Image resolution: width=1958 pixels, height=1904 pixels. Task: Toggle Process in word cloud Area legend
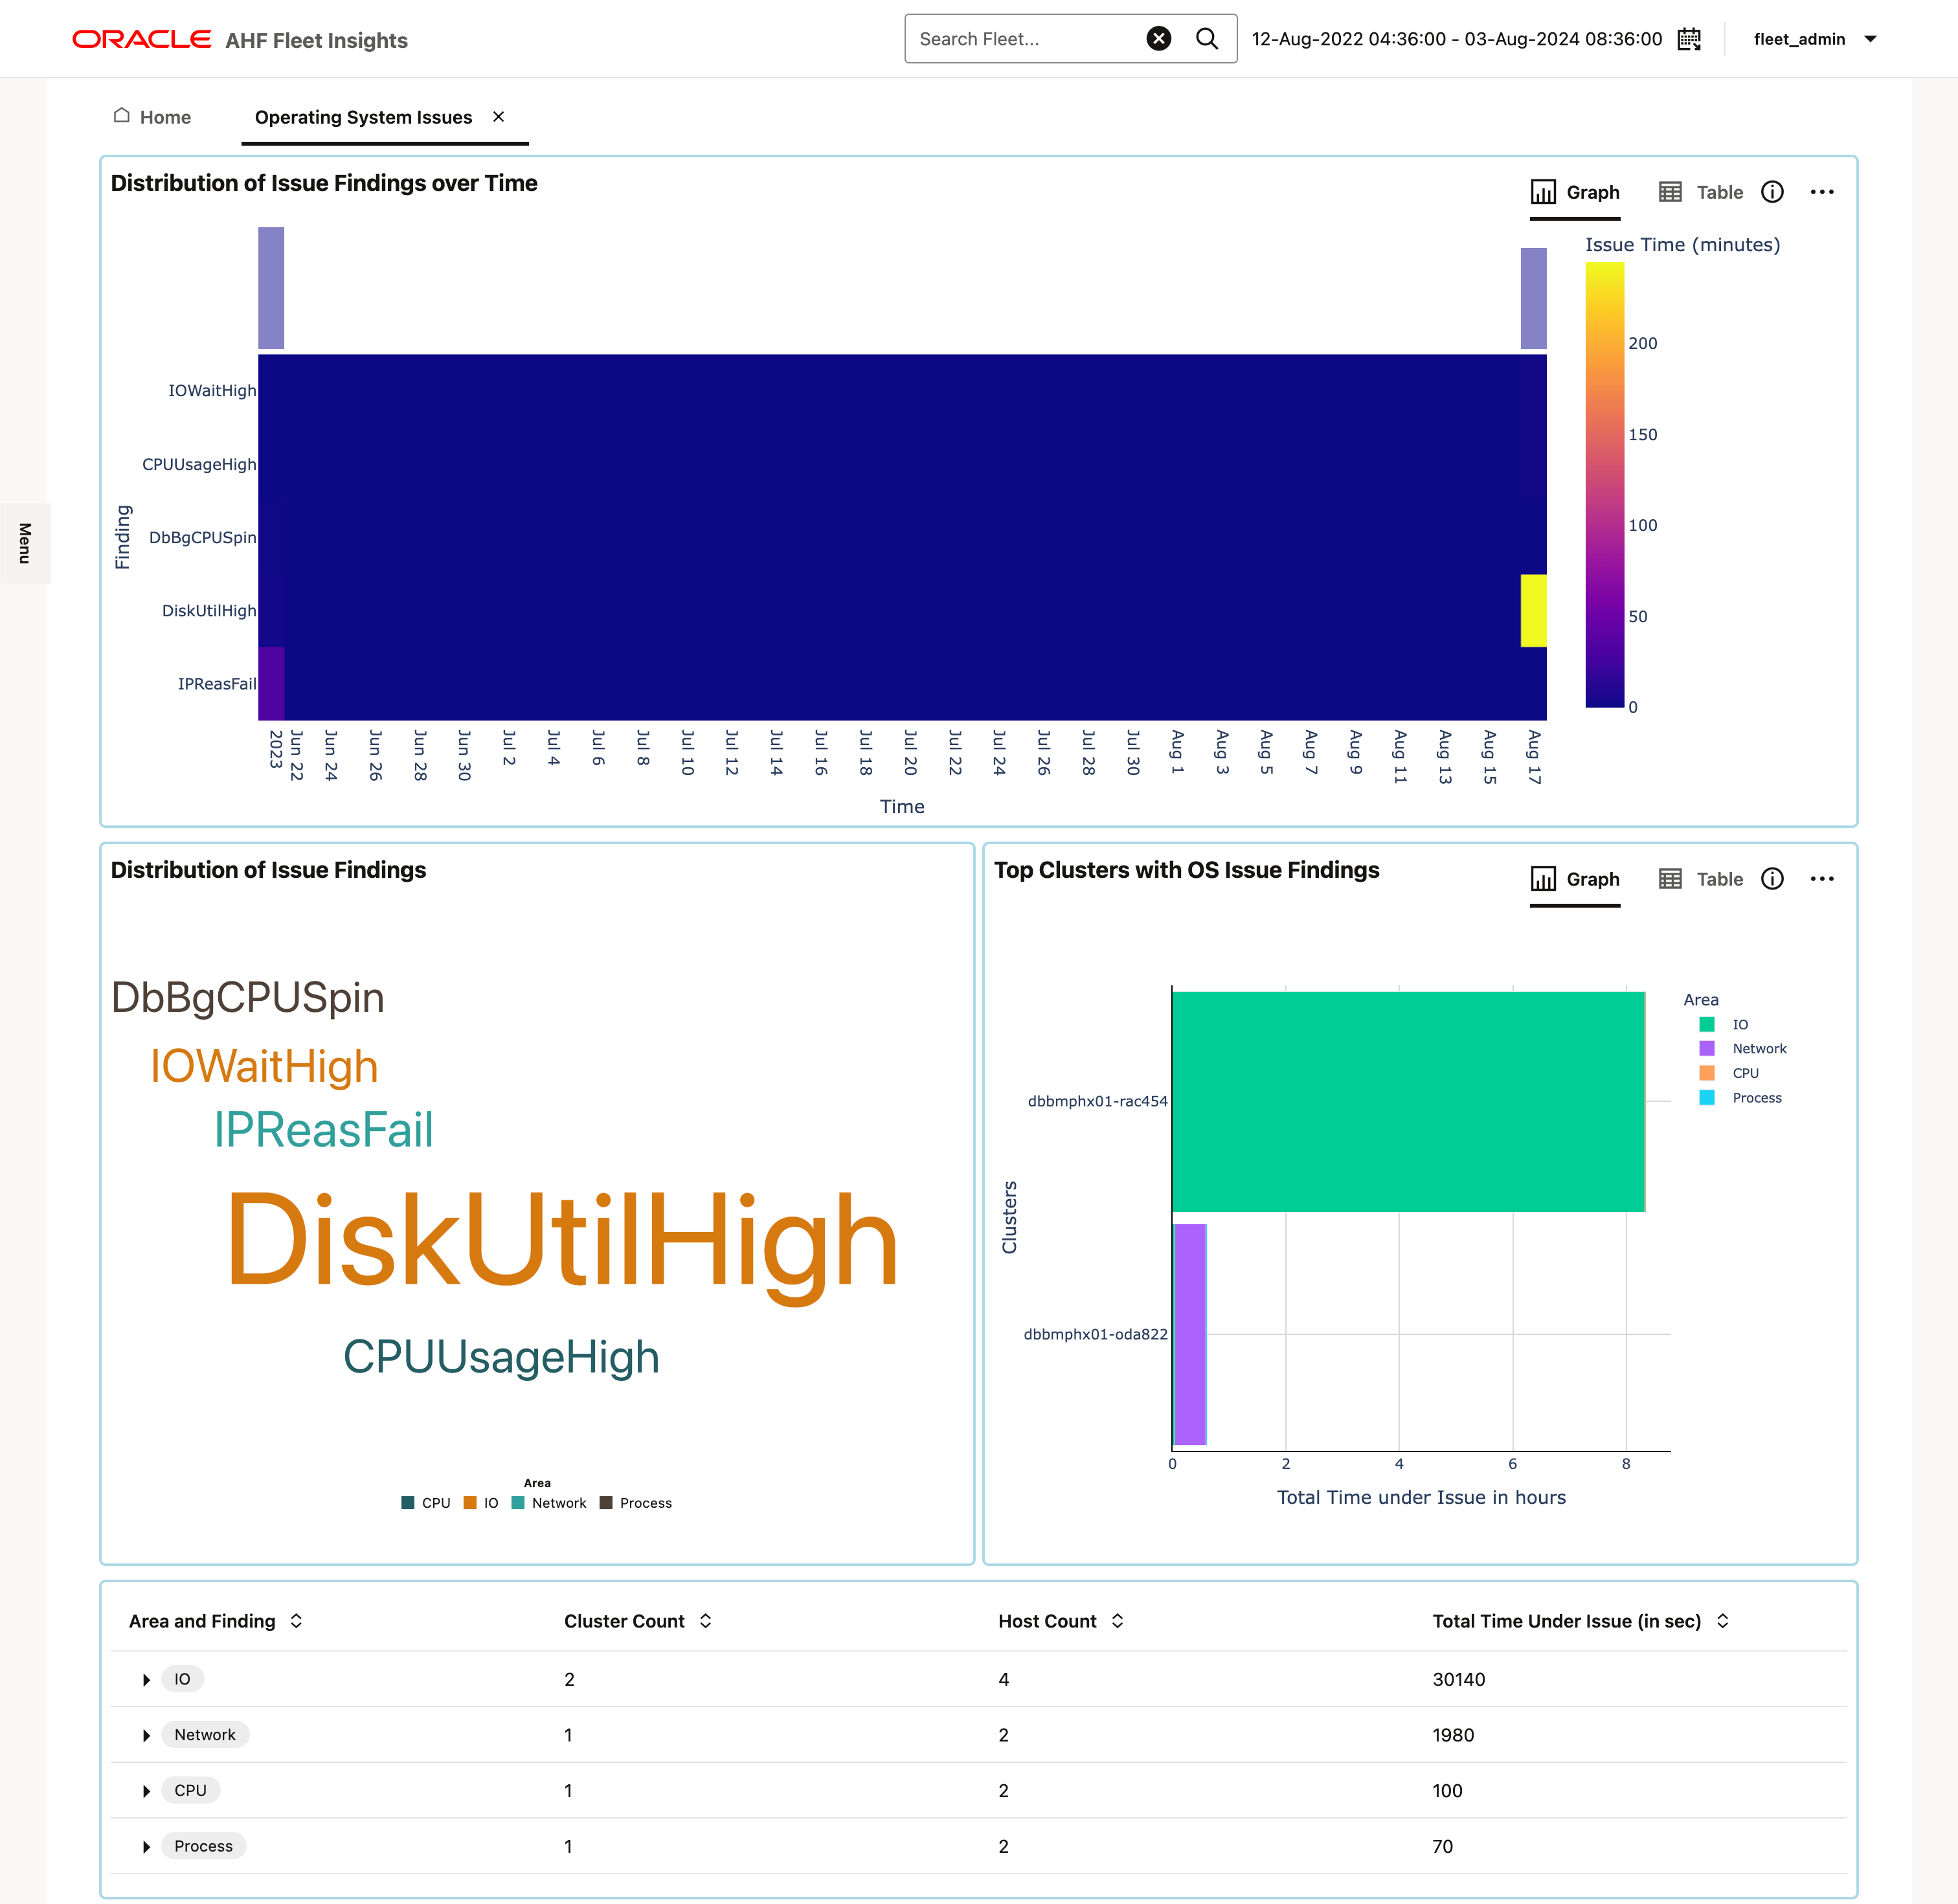tap(636, 1503)
